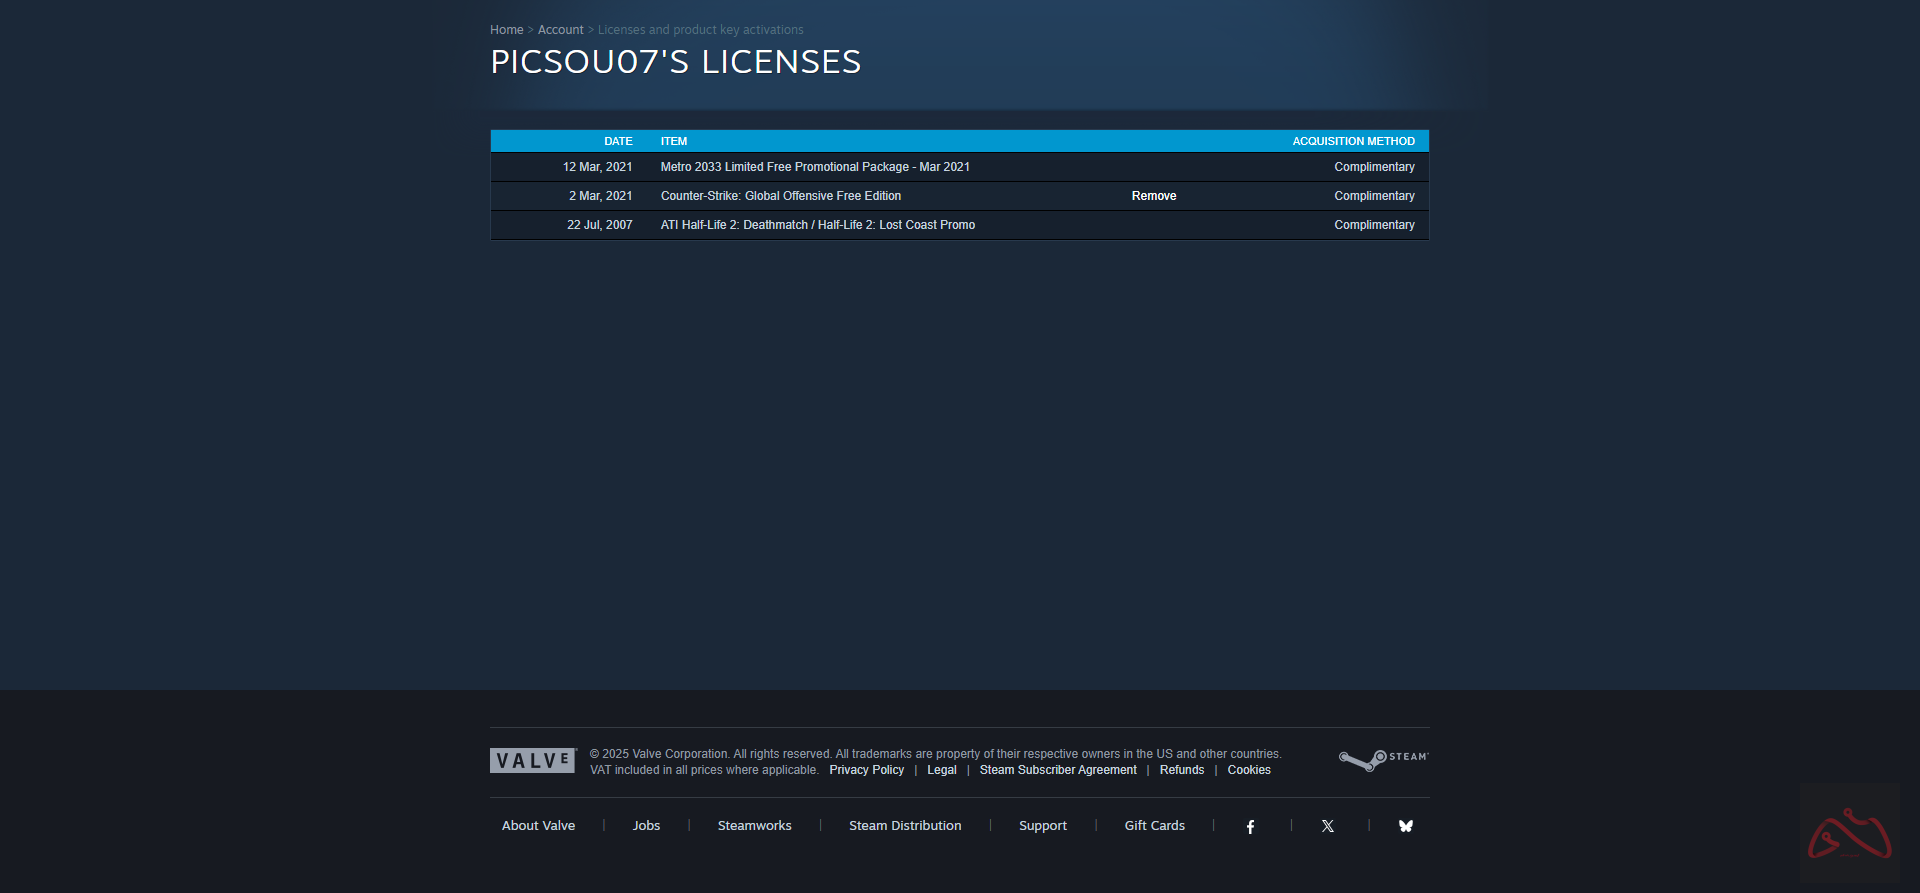Open Gift Cards in the footer

(1154, 826)
